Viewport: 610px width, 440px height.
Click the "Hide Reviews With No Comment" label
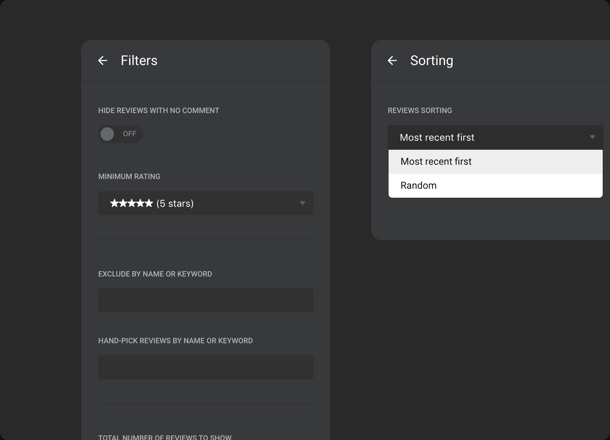(x=158, y=110)
